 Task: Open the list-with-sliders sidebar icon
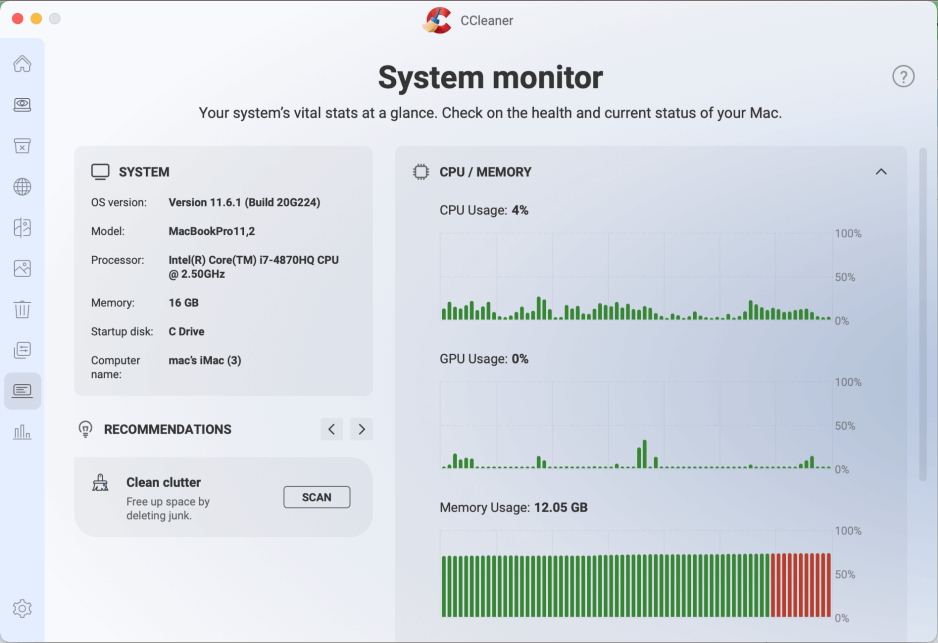[22, 350]
